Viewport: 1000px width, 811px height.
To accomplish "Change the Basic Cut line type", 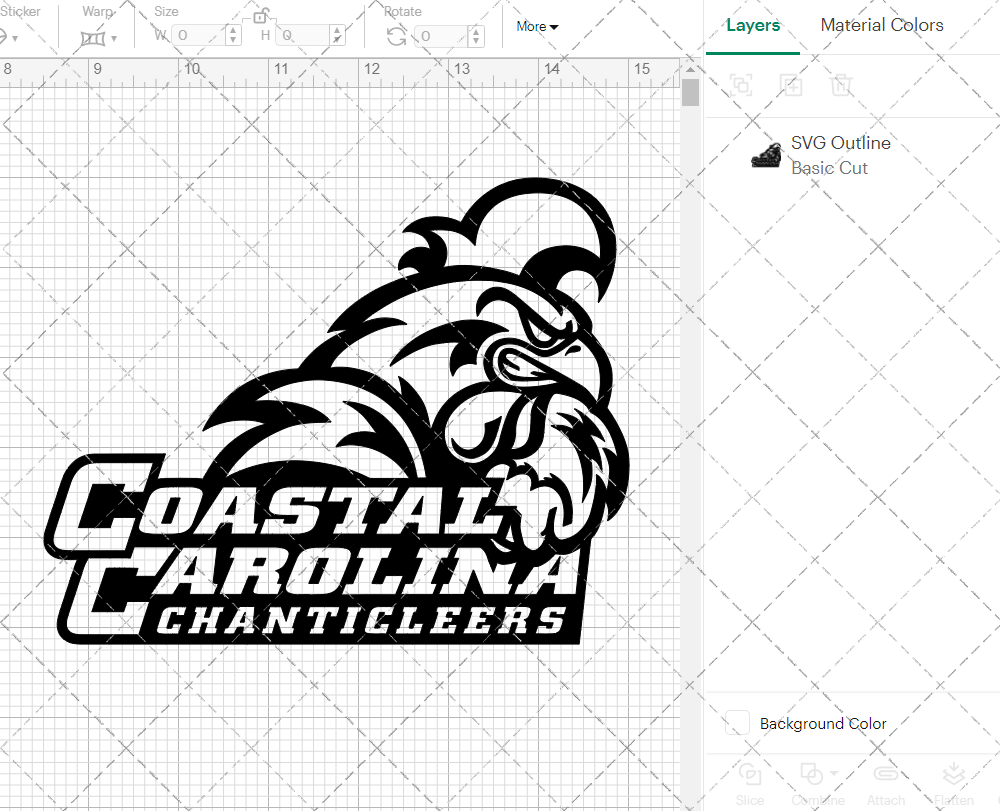I will (829, 167).
